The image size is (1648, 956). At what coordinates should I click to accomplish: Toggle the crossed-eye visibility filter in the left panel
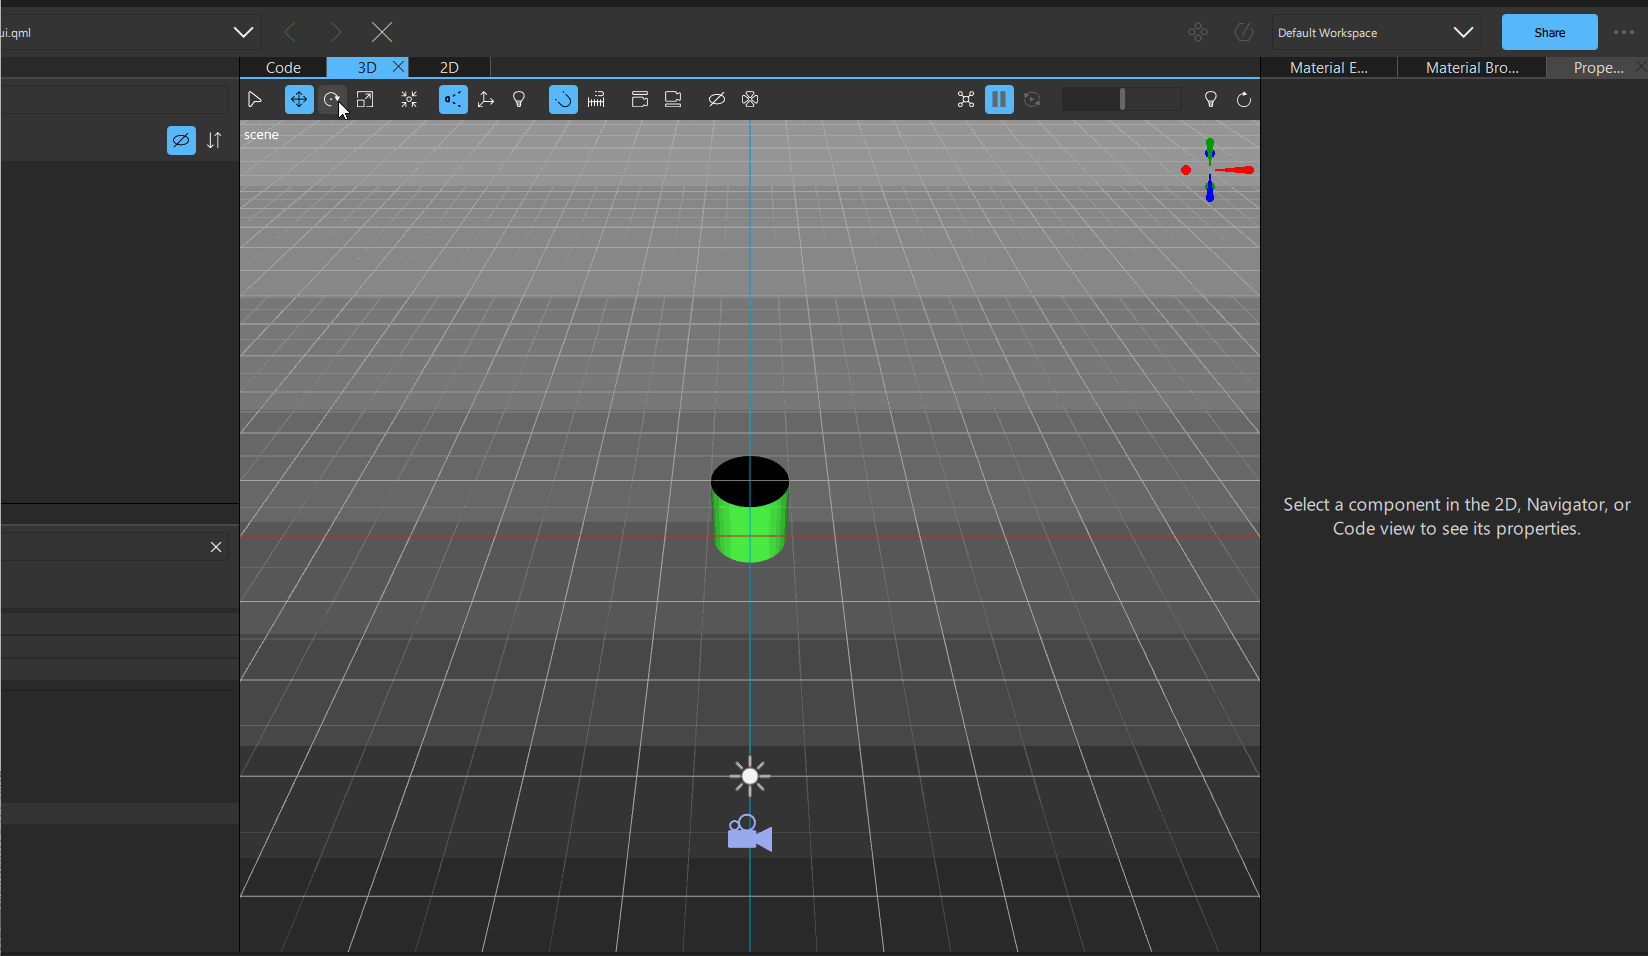(x=181, y=140)
